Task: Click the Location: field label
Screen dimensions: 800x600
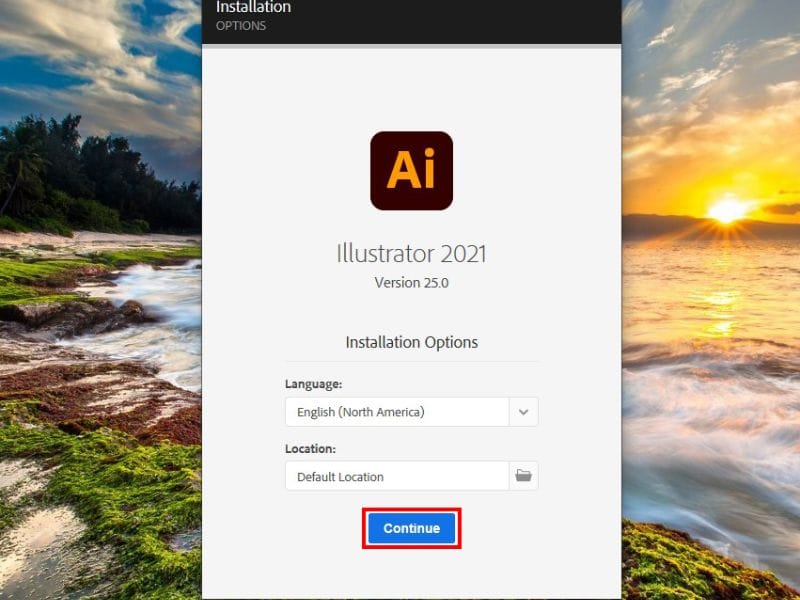Action: click(x=310, y=449)
